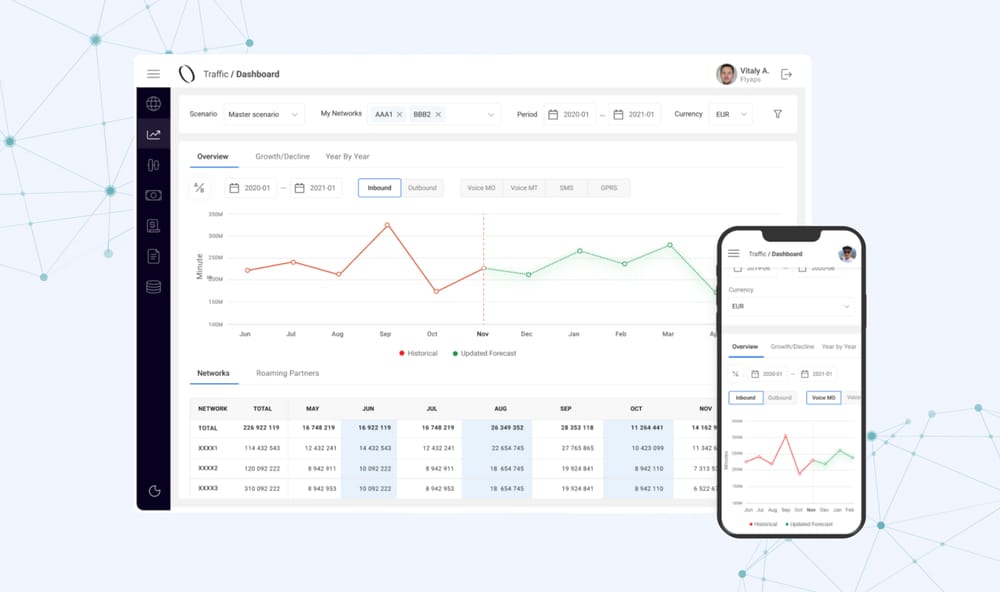Expand the My Networks selector

(x=490, y=114)
